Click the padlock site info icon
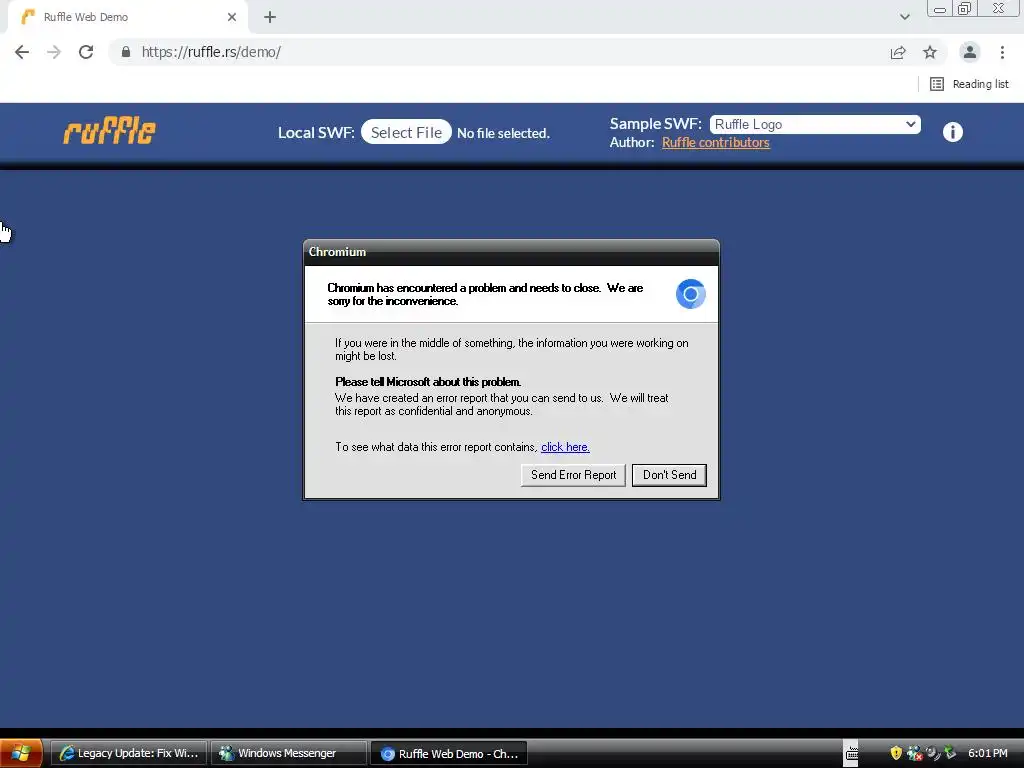The height and width of the screenshot is (768, 1024). tap(126, 52)
